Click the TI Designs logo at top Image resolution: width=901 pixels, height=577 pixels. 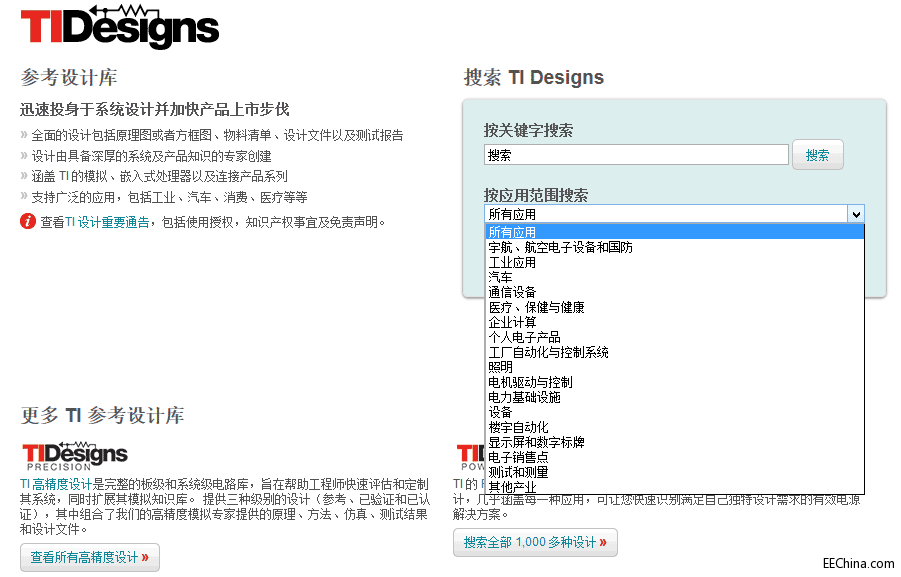point(120,26)
